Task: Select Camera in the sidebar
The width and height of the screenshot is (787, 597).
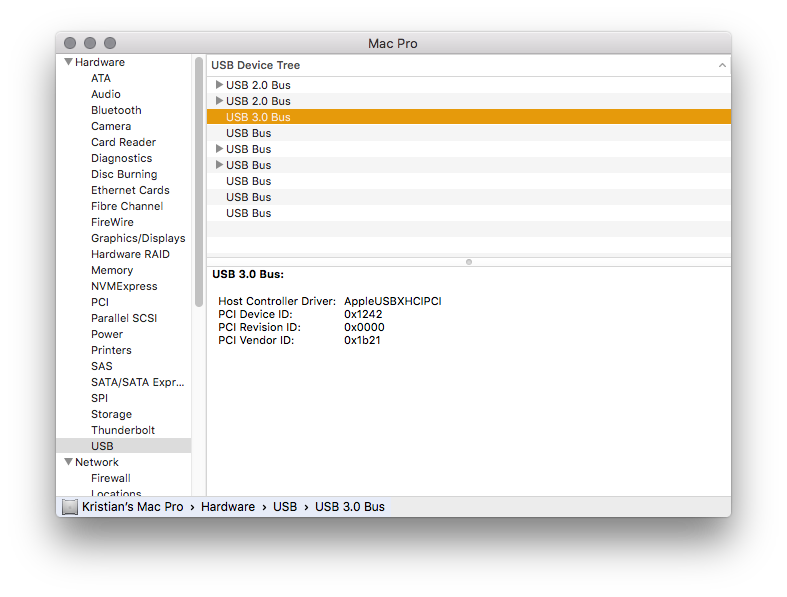Action: point(111,127)
